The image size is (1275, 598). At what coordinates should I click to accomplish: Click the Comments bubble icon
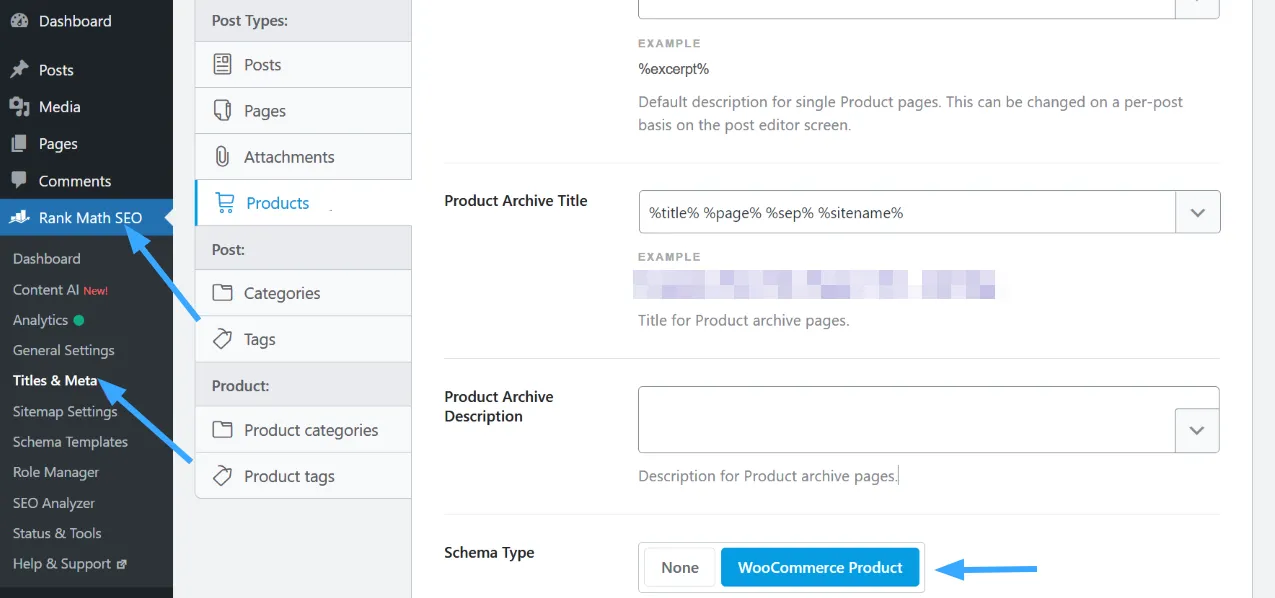(x=19, y=181)
